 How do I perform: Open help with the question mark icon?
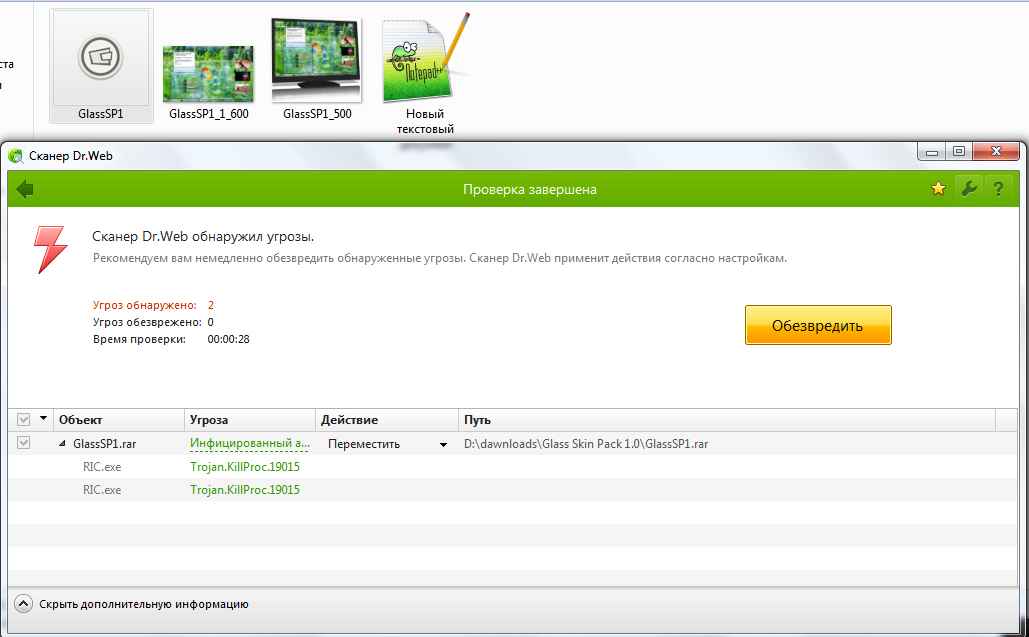click(997, 189)
